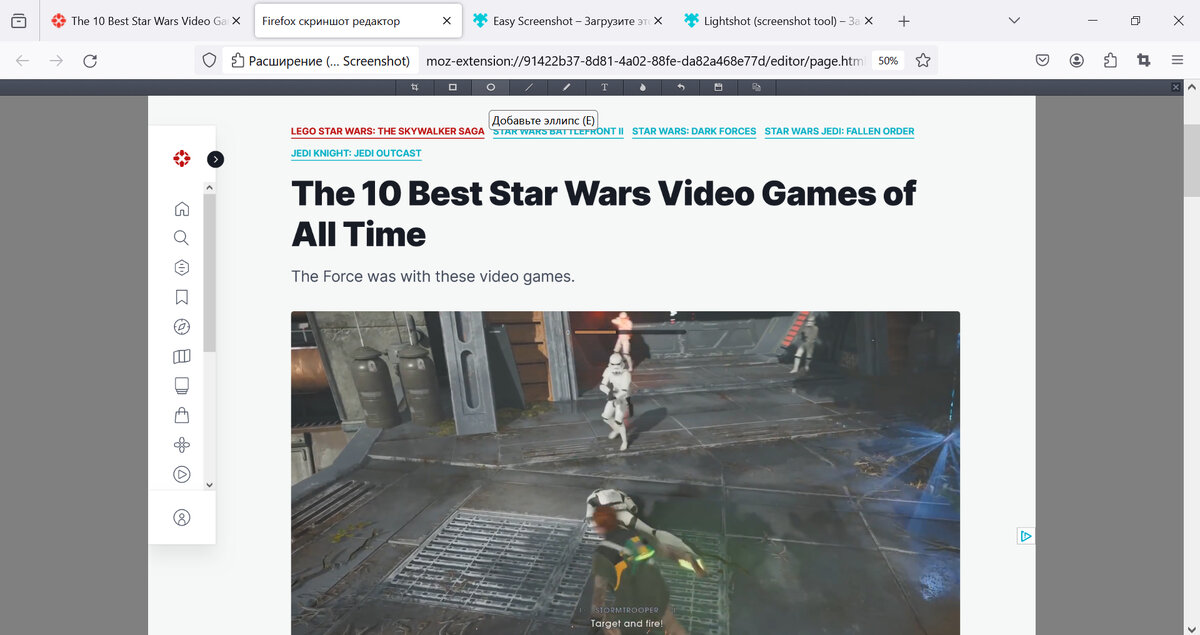Click the sidebar folded map icon
This screenshot has height=635, width=1200.
181,356
